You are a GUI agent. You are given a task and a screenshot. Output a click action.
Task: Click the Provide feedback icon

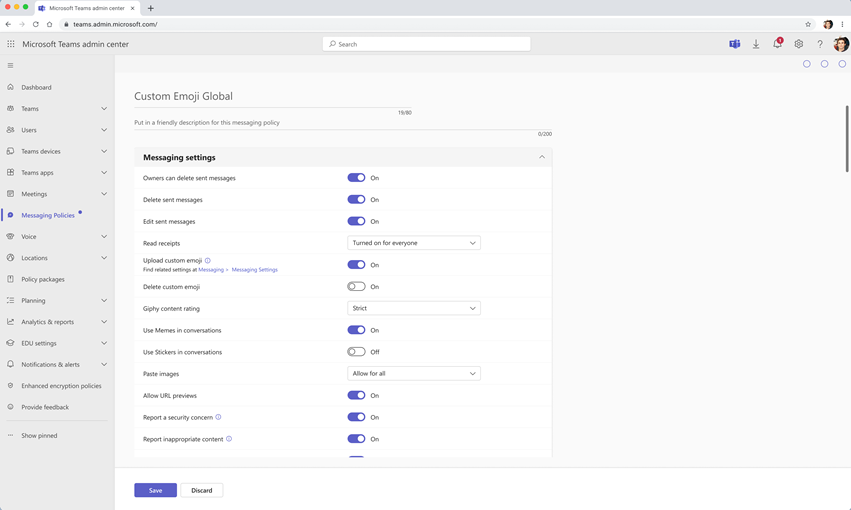[x=10, y=407]
